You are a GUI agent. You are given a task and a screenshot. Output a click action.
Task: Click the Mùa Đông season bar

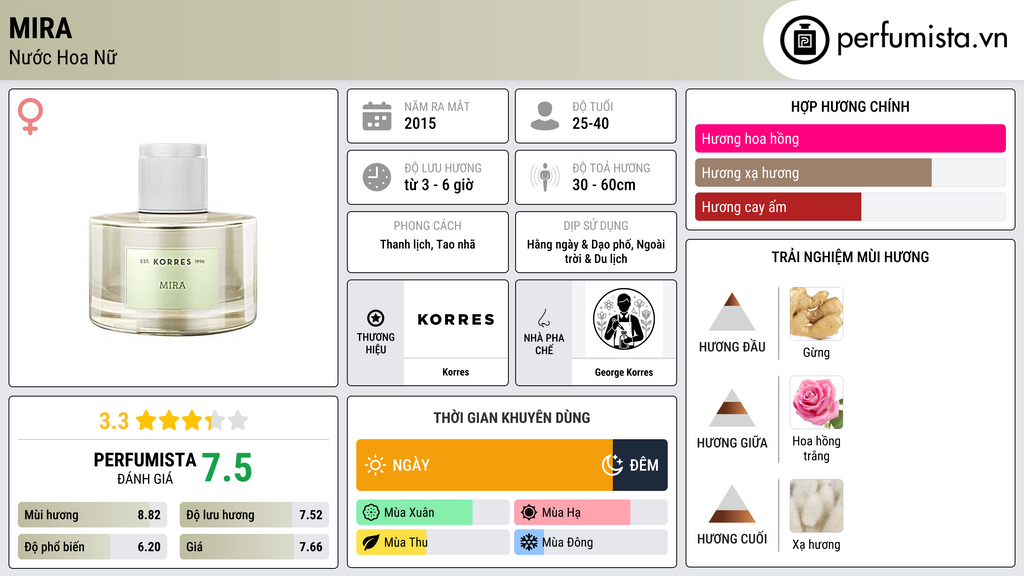pos(591,542)
